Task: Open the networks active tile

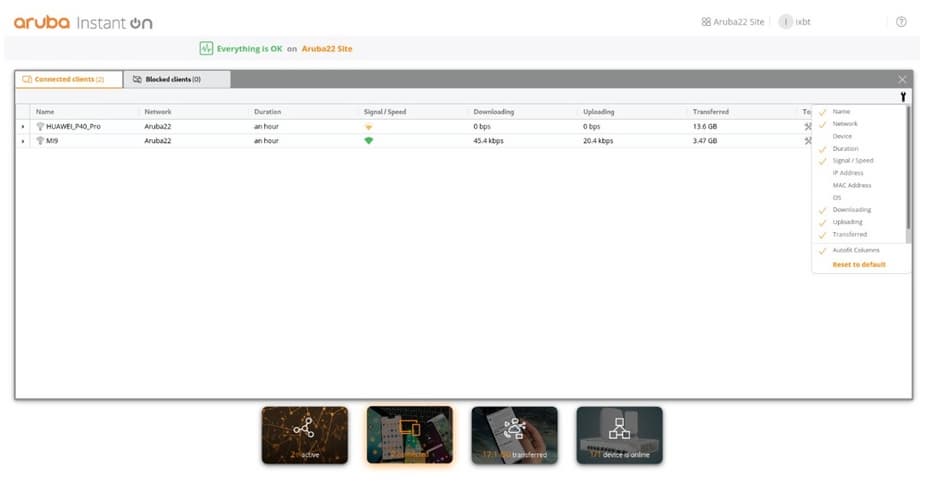Action: (305, 436)
